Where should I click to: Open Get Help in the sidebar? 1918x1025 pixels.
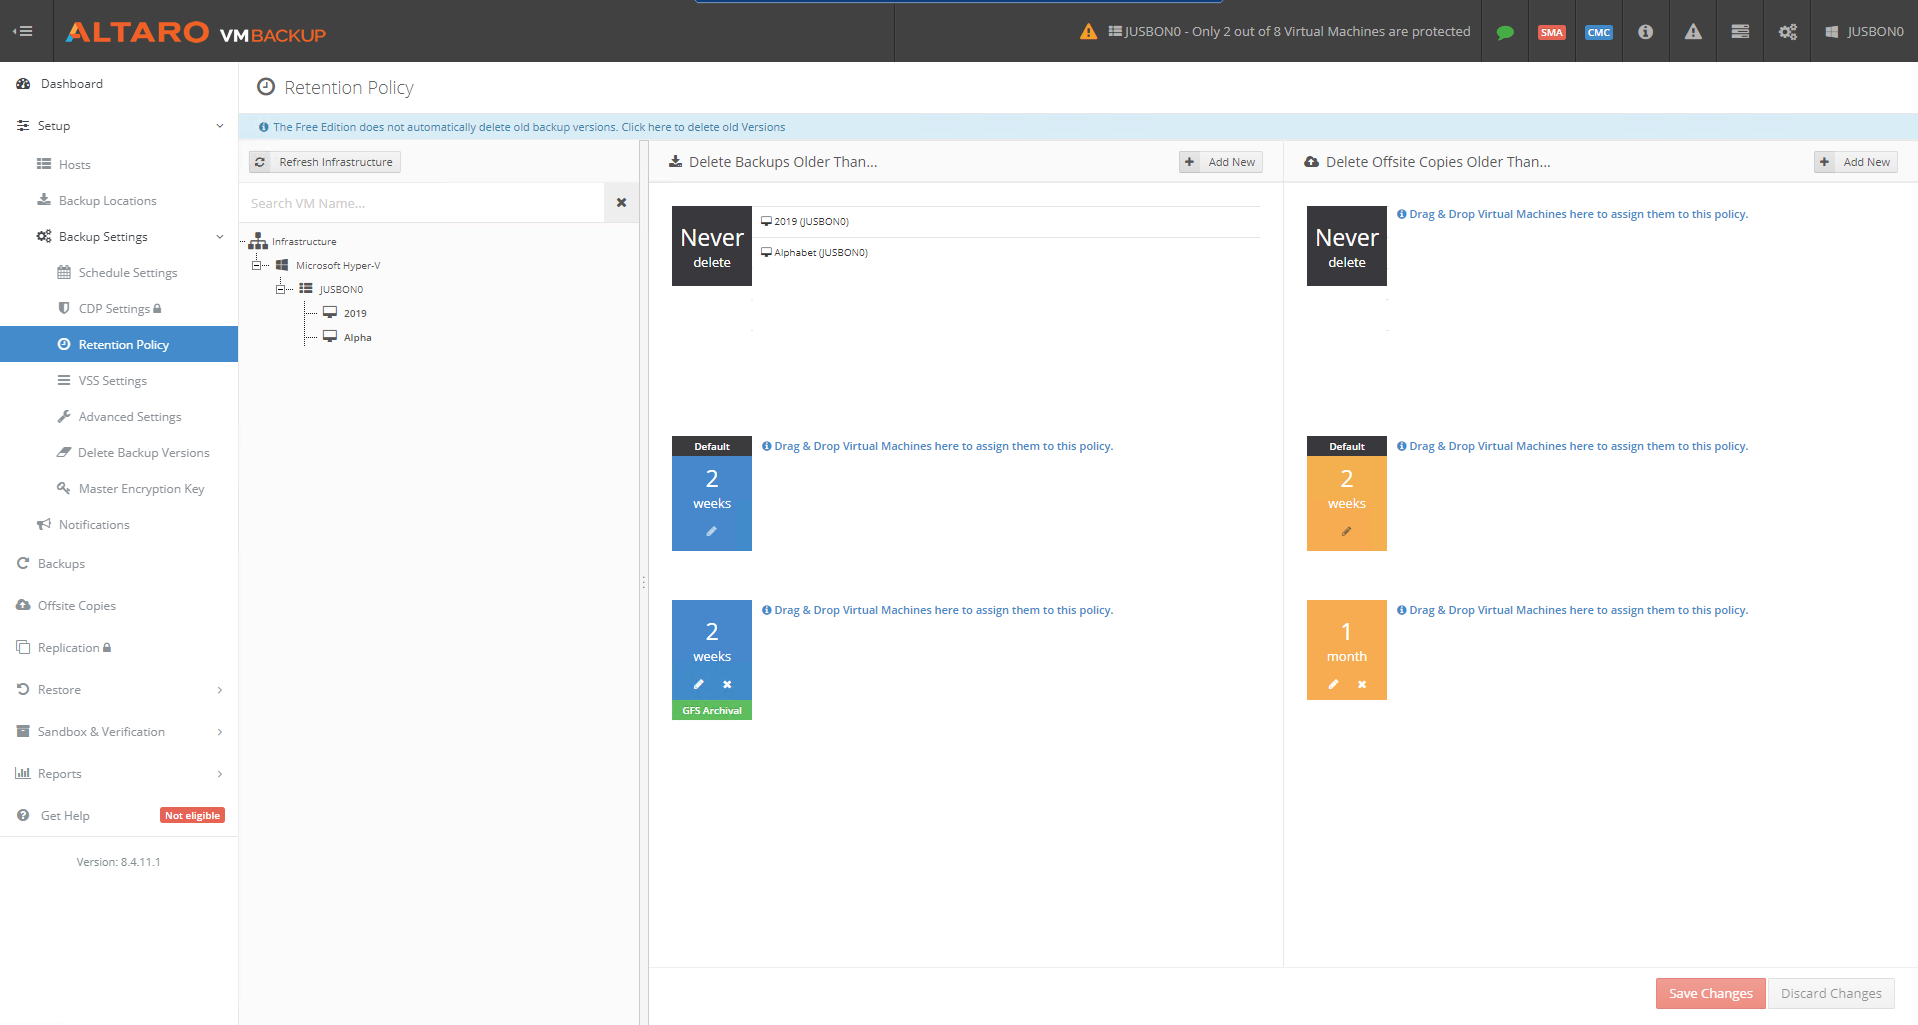point(65,816)
